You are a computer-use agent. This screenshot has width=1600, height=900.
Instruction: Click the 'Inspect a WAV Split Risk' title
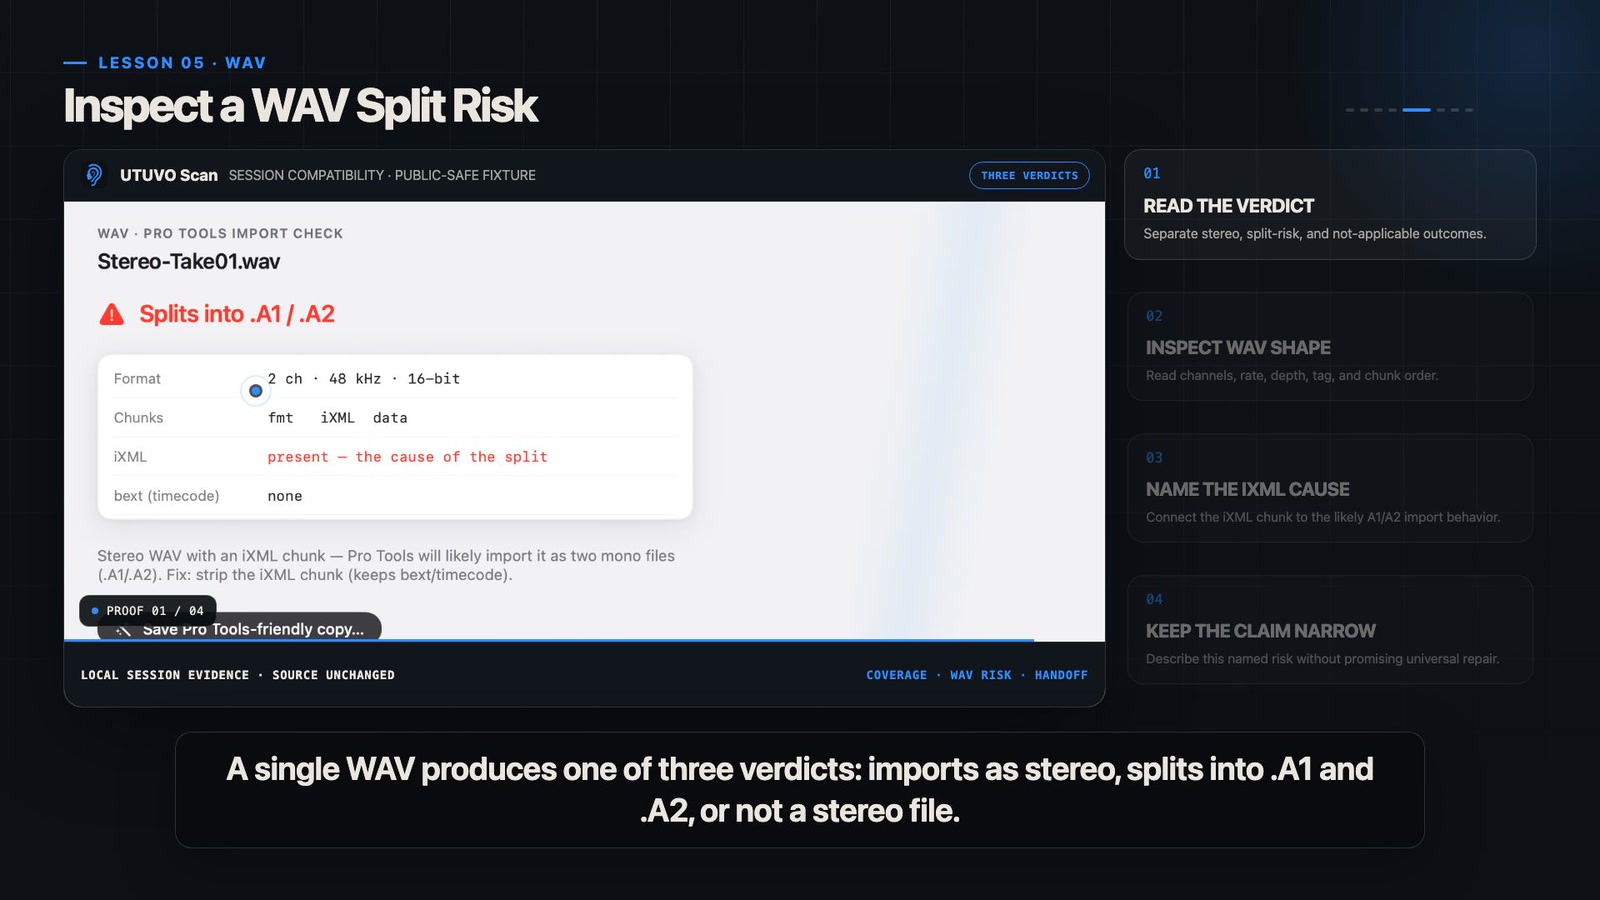(x=301, y=106)
